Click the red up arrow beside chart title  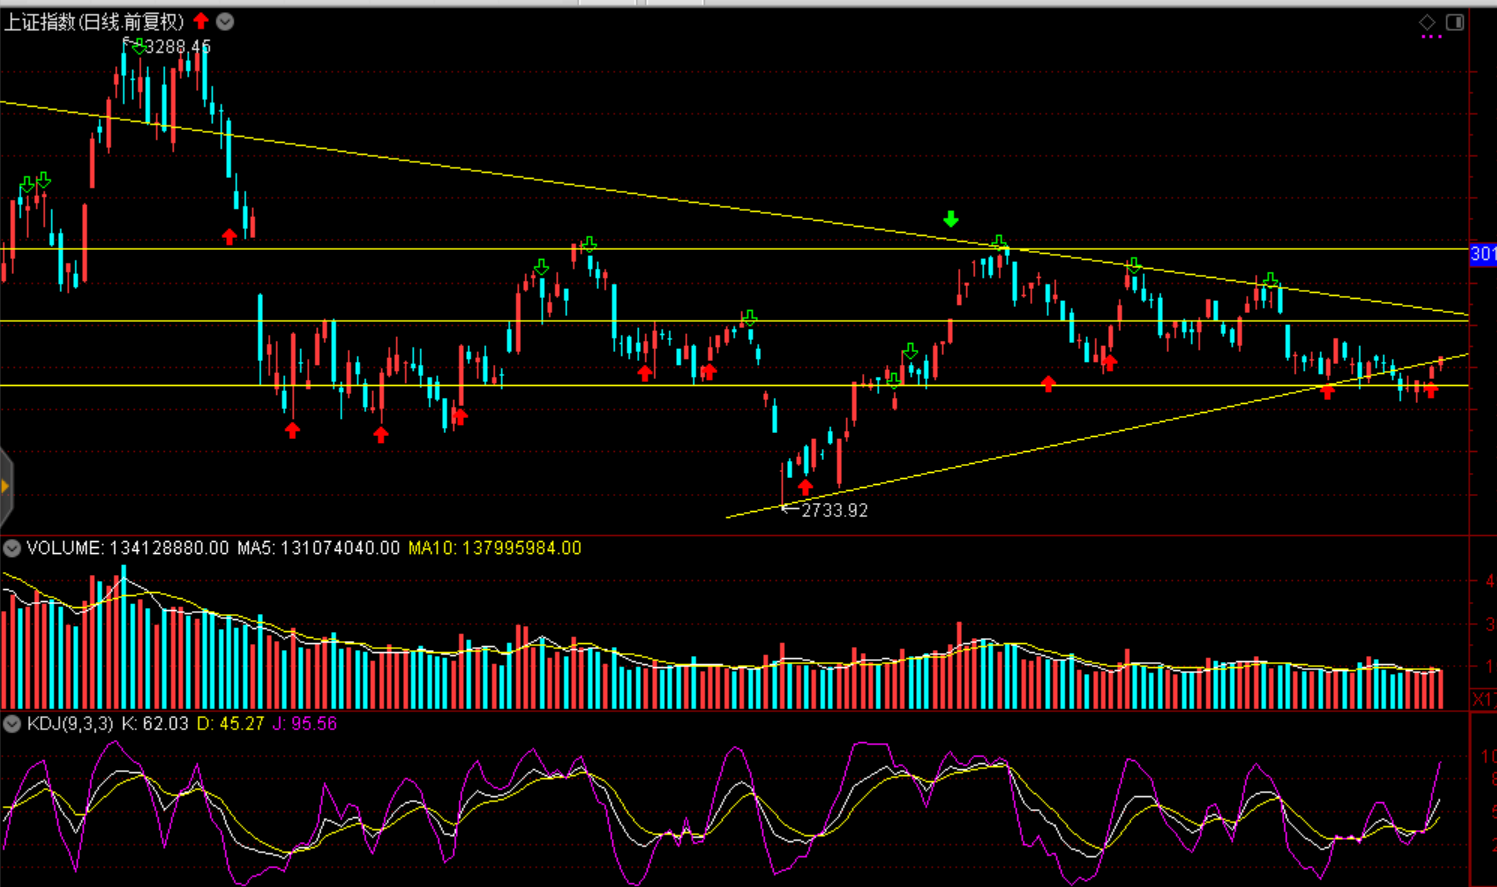click(202, 21)
